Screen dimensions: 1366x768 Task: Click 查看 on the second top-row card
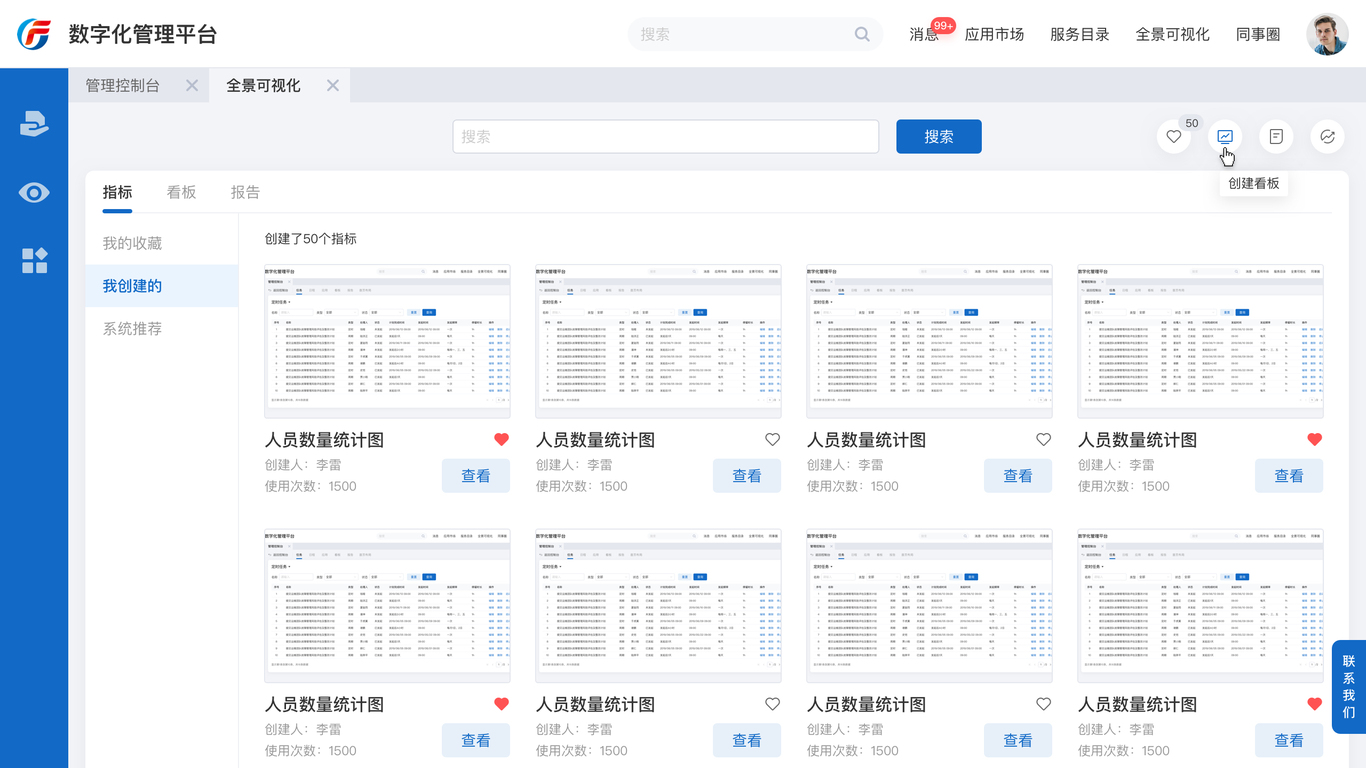[x=747, y=476]
